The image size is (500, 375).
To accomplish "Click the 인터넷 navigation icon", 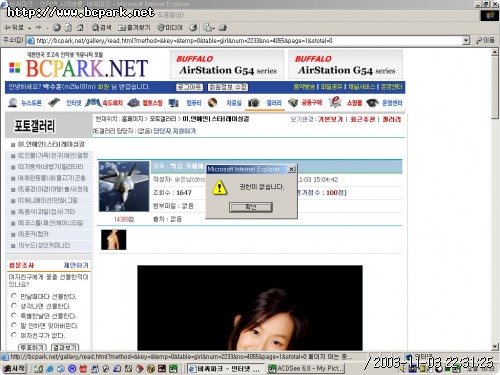I will pyautogui.click(x=54, y=103).
